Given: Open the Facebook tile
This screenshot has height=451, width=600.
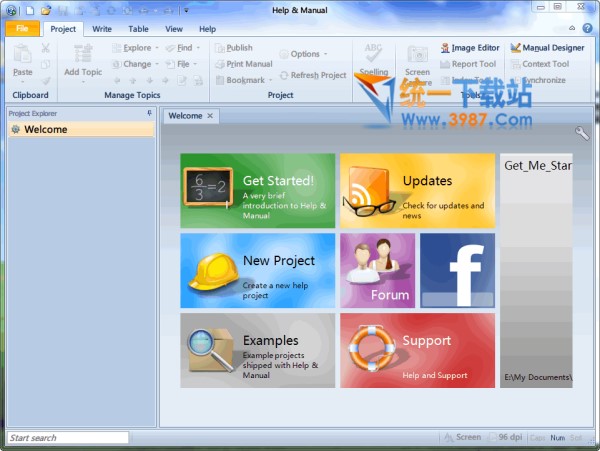Looking at the screenshot, I should [x=457, y=271].
